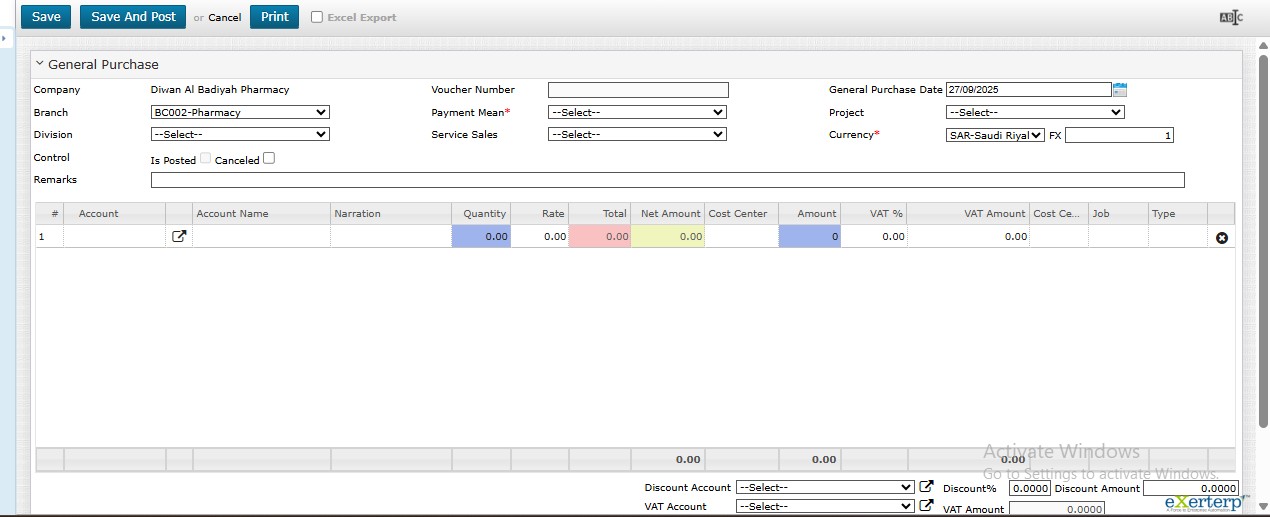Open the Payment Mean dropdown
Image resolution: width=1270 pixels, height=517 pixels.
coord(637,113)
